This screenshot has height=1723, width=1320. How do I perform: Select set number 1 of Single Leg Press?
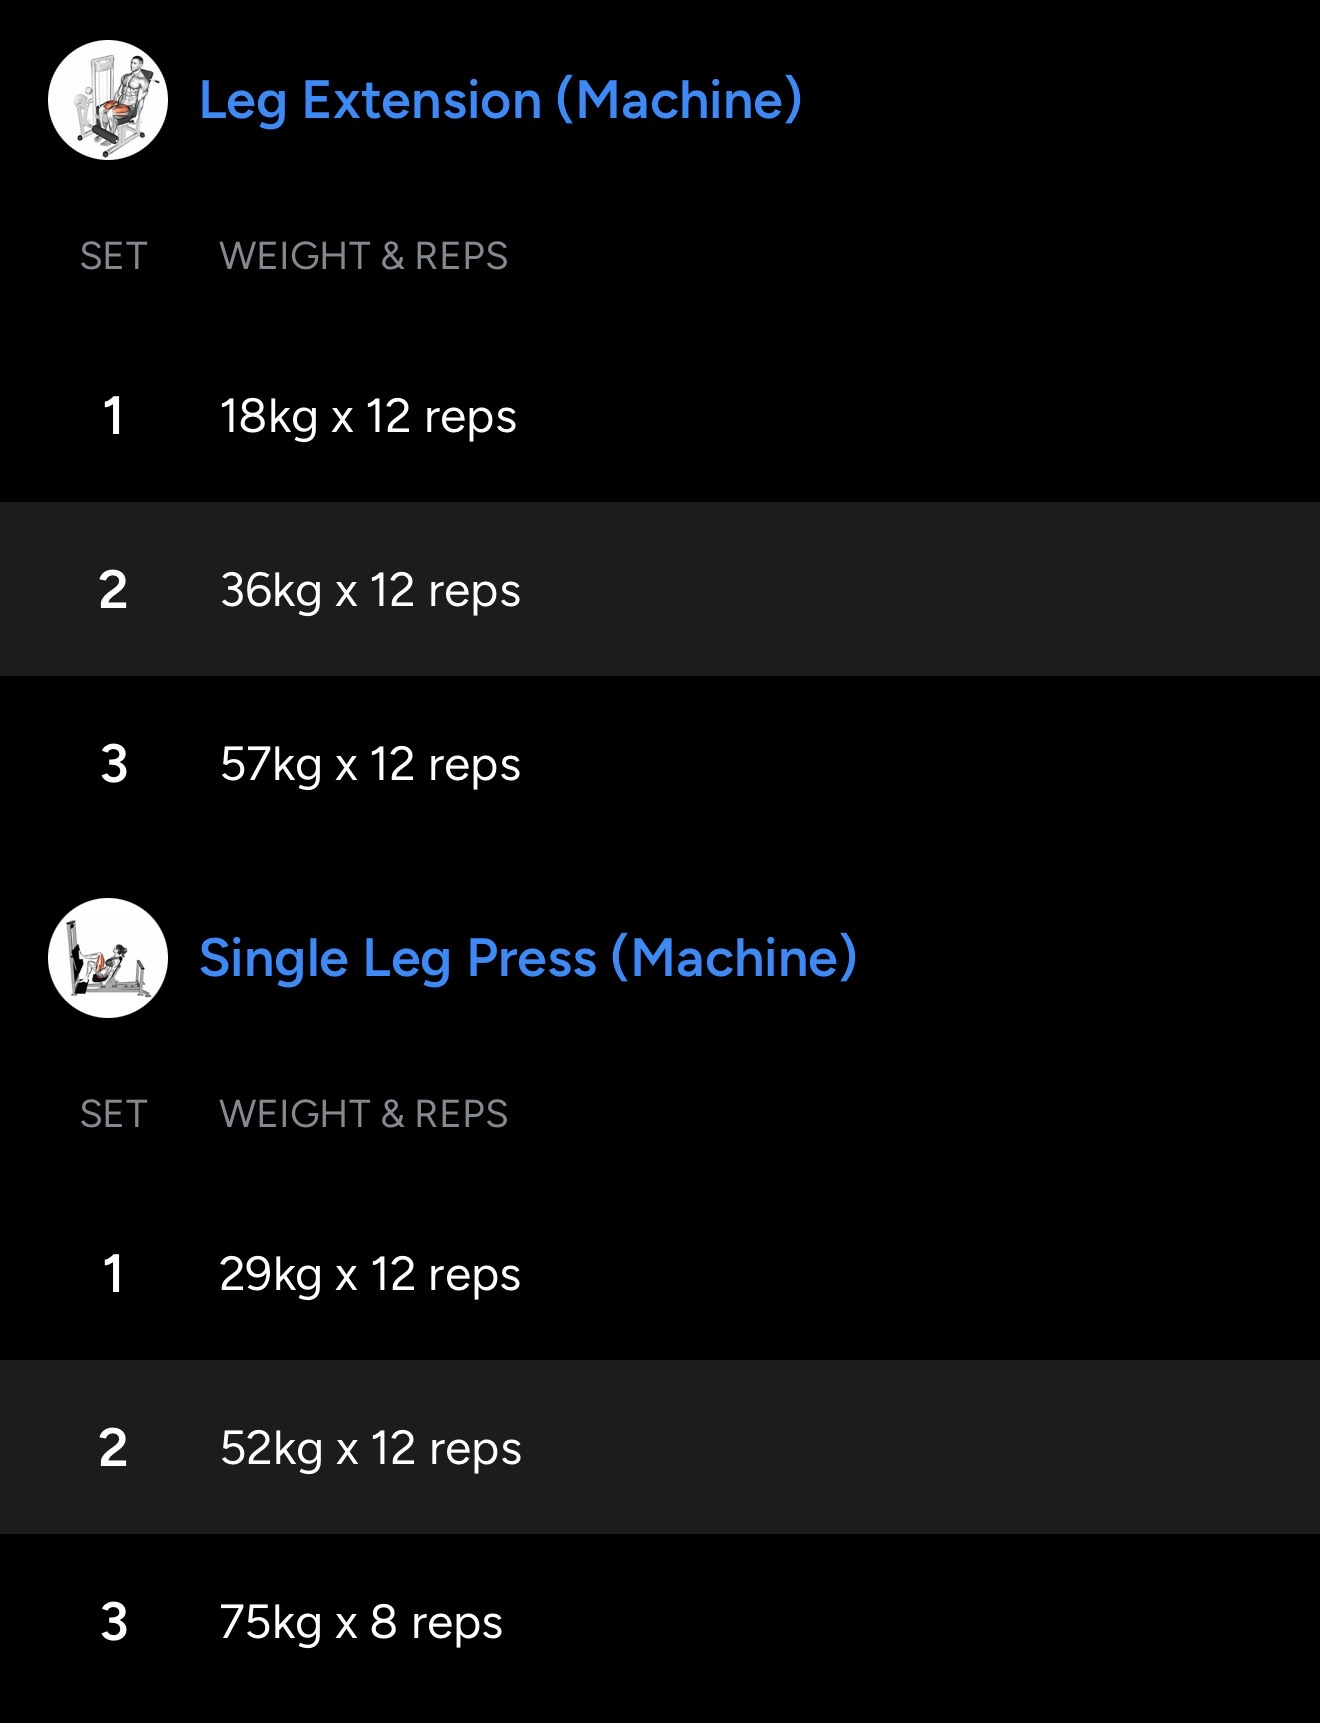click(x=114, y=1274)
